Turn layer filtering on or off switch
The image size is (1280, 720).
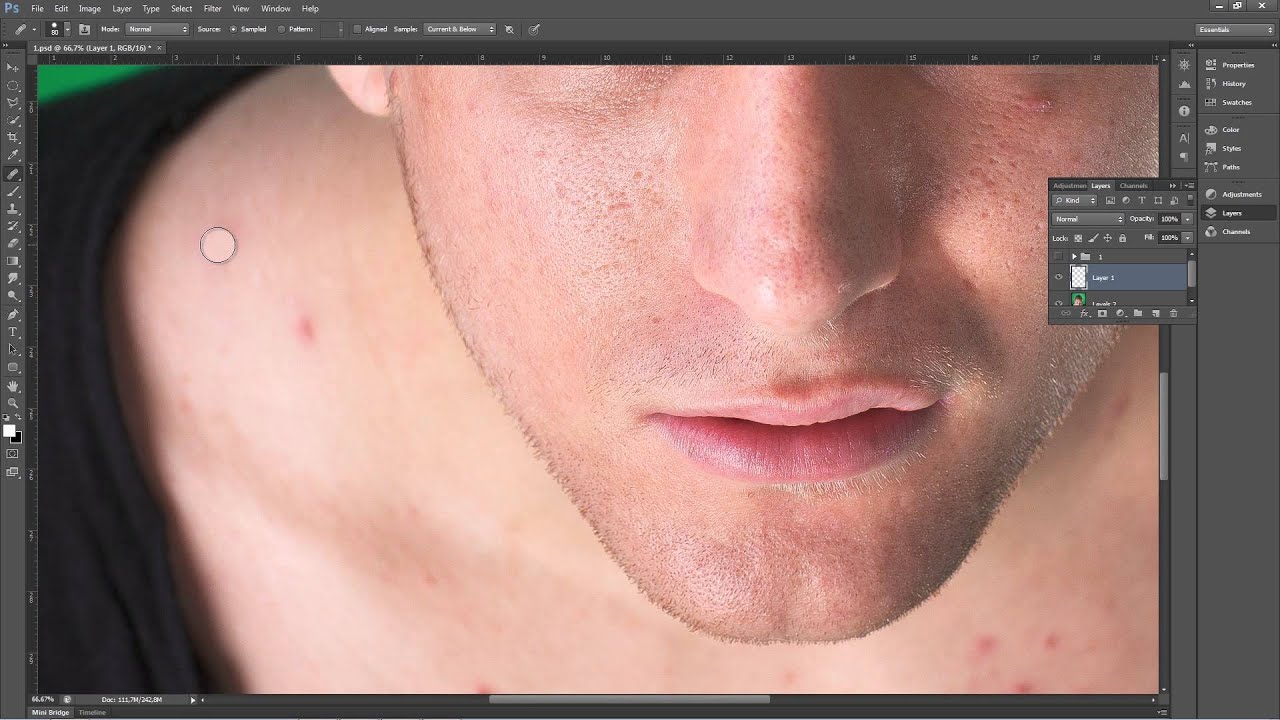[x=1190, y=200]
